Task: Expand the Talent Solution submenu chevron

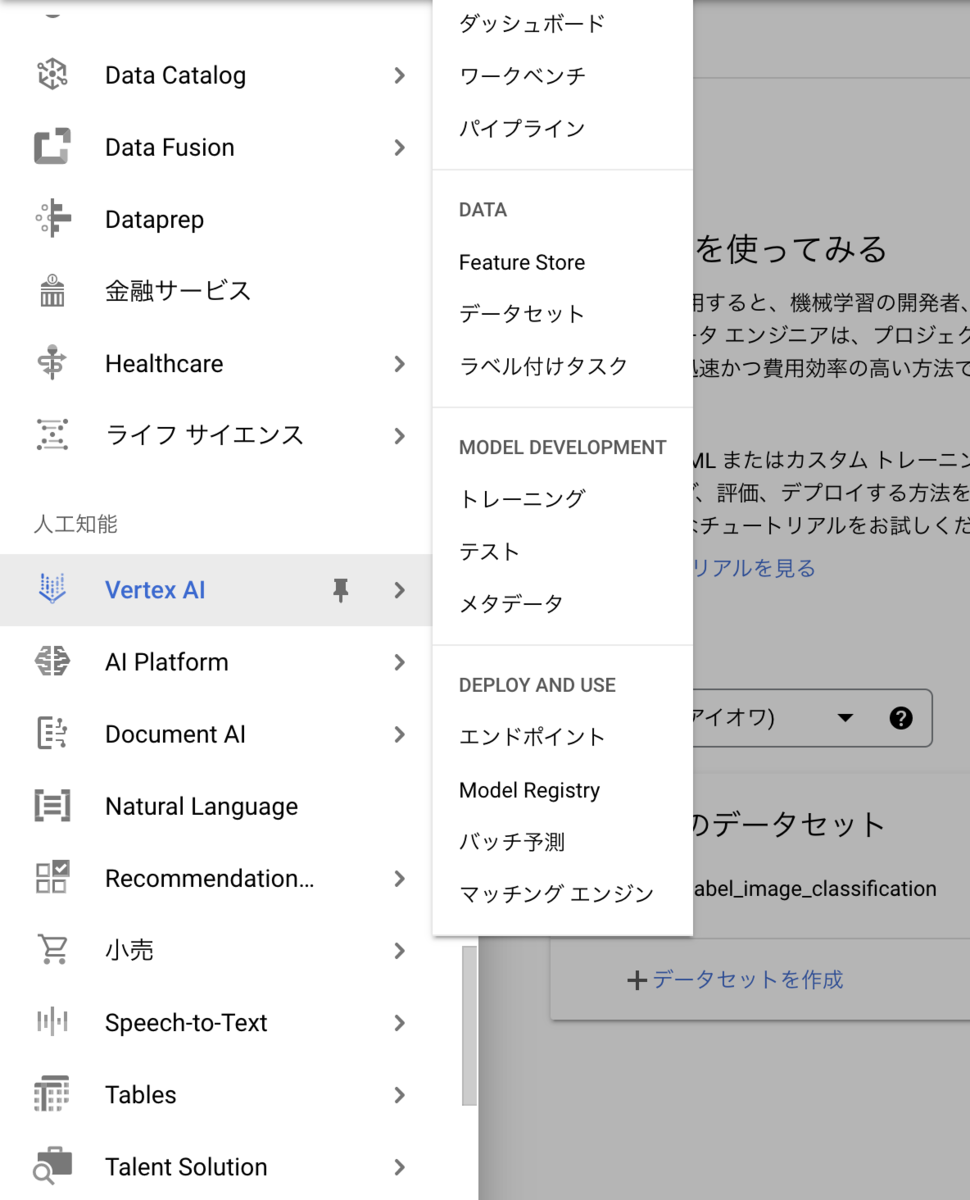Action: pyautogui.click(x=399, y=1166)
